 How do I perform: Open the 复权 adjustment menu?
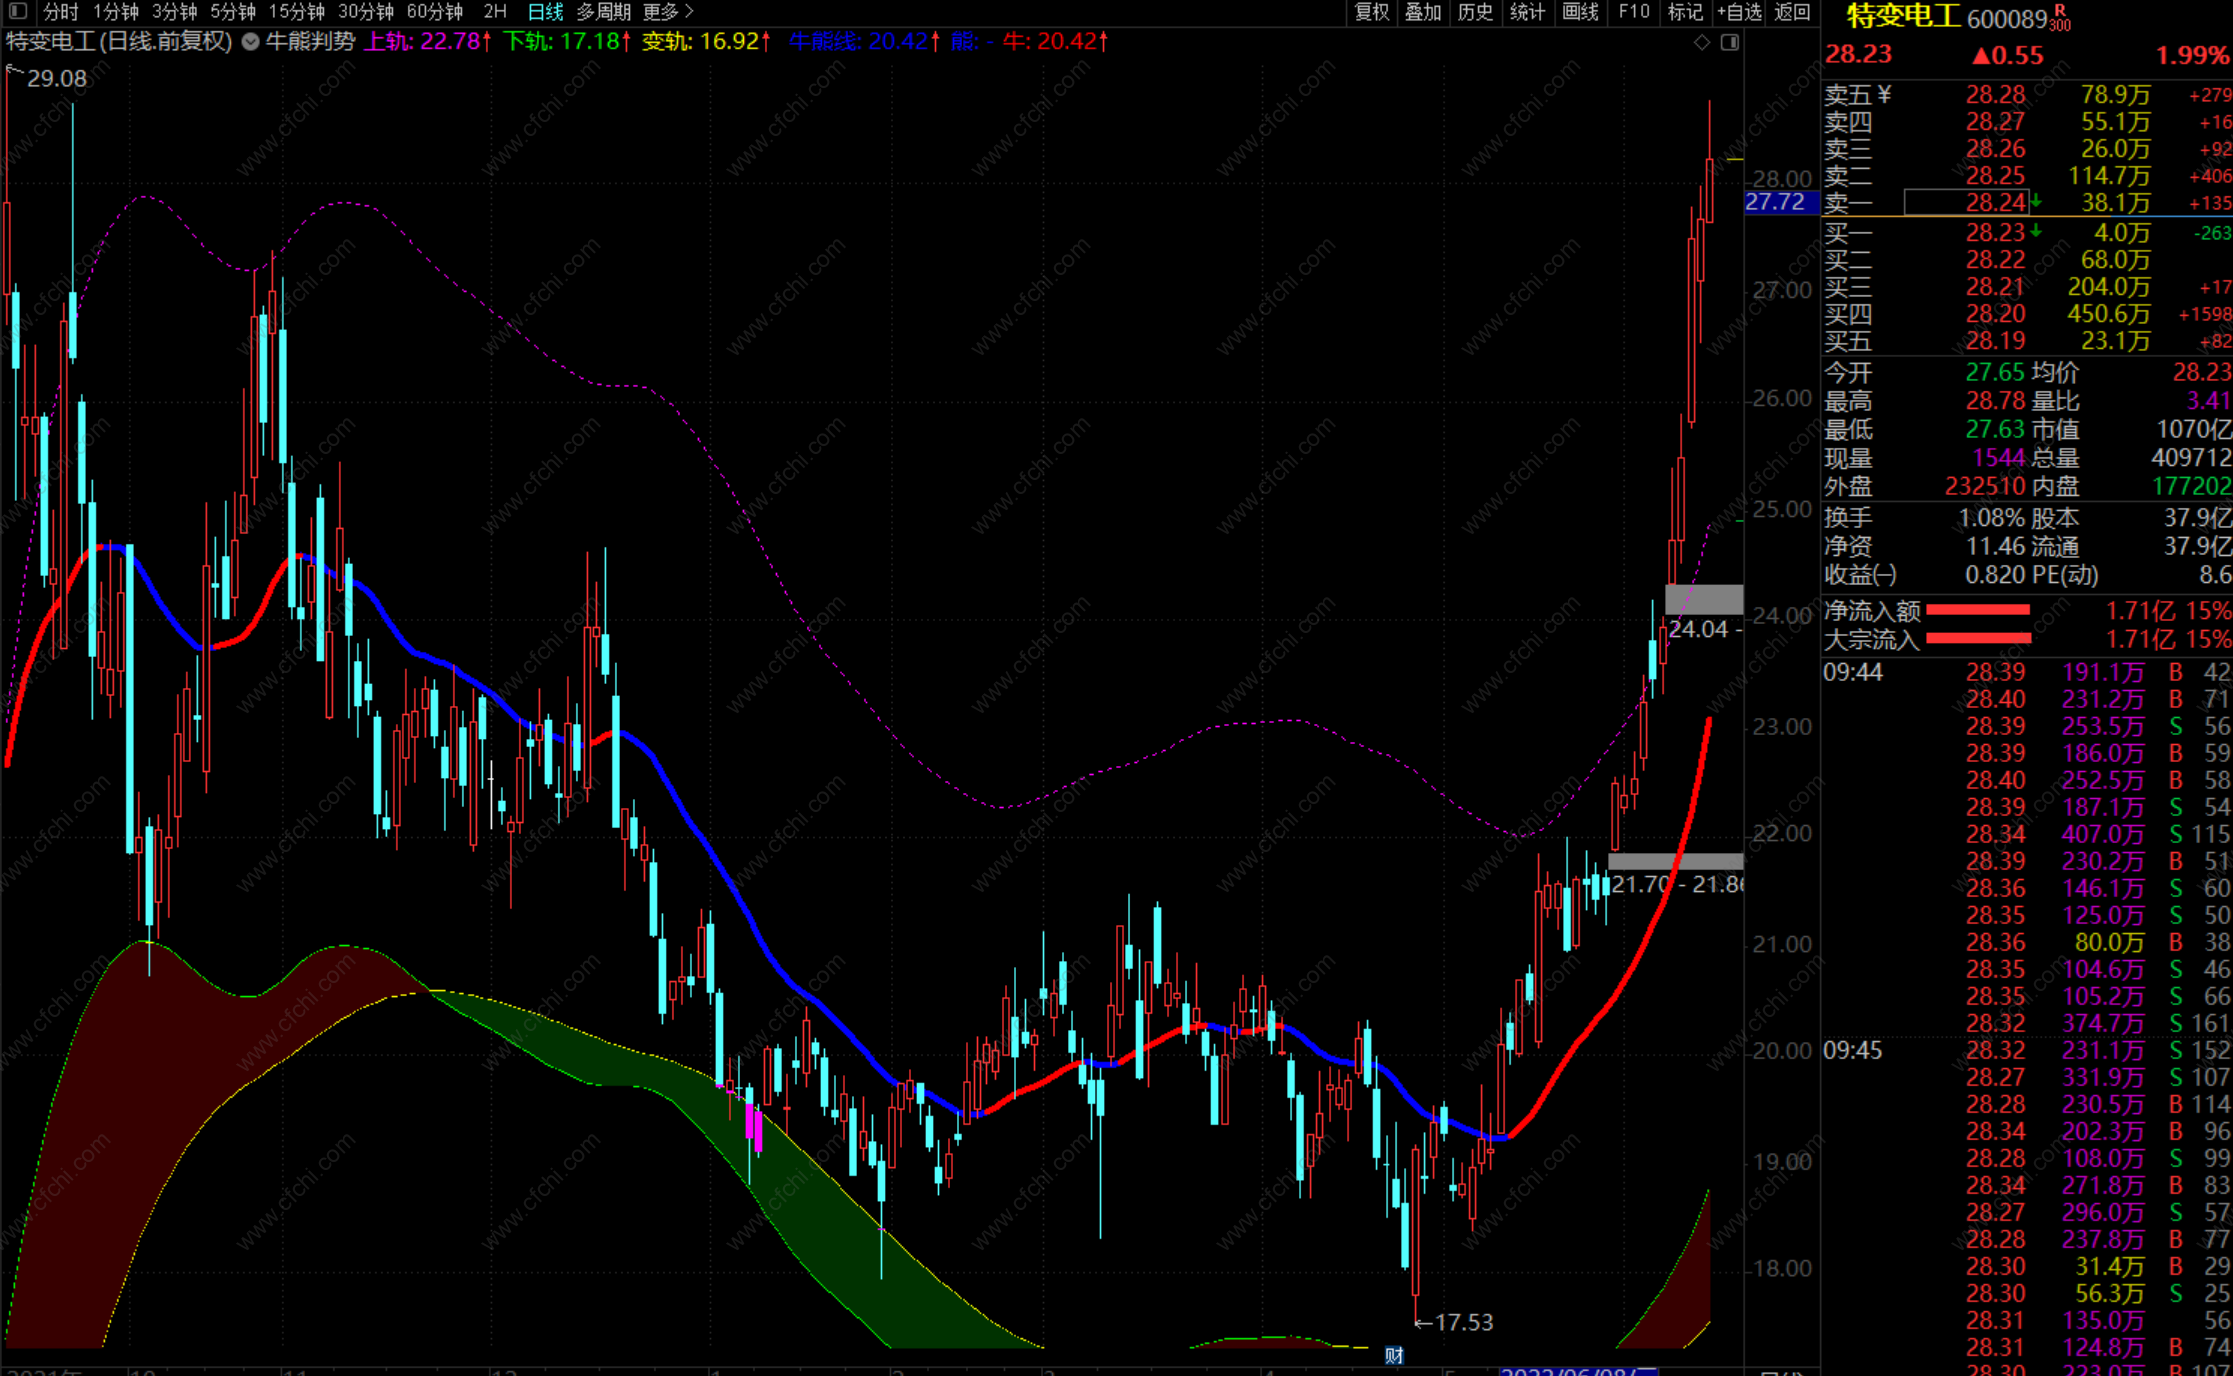click(1372, 12)
